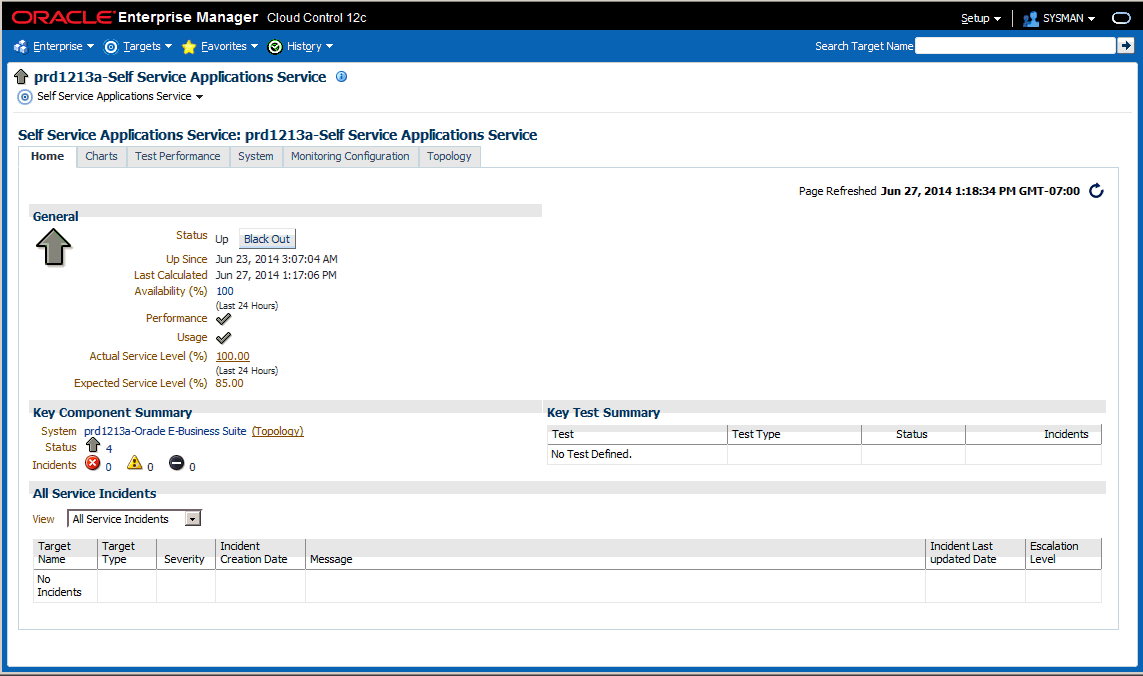Open the SYSMAN user menu
The height and width of the screenshot is (676, 1143).
point(1069,18)
